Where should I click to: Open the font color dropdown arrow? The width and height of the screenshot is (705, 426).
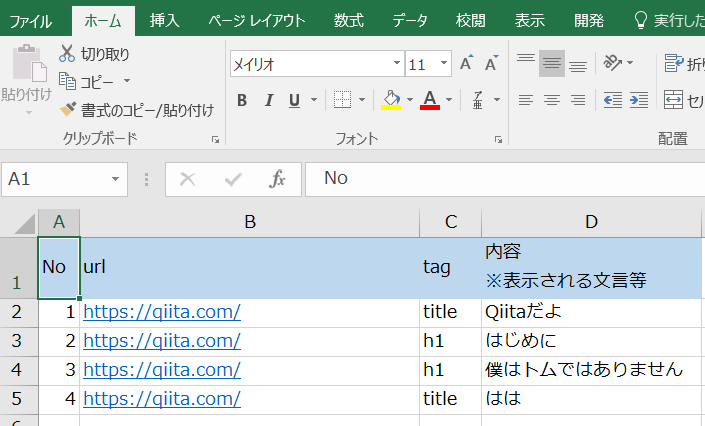pos(449,100)
